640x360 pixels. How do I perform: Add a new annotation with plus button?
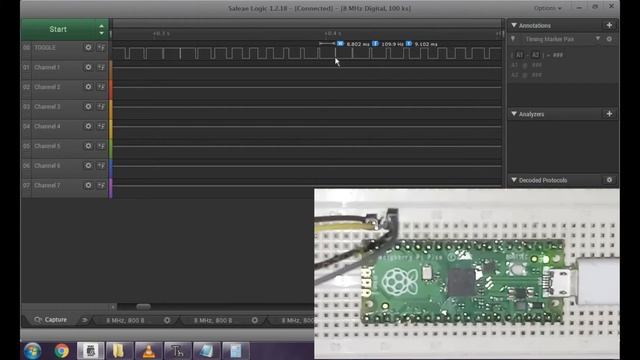(609, 25)
